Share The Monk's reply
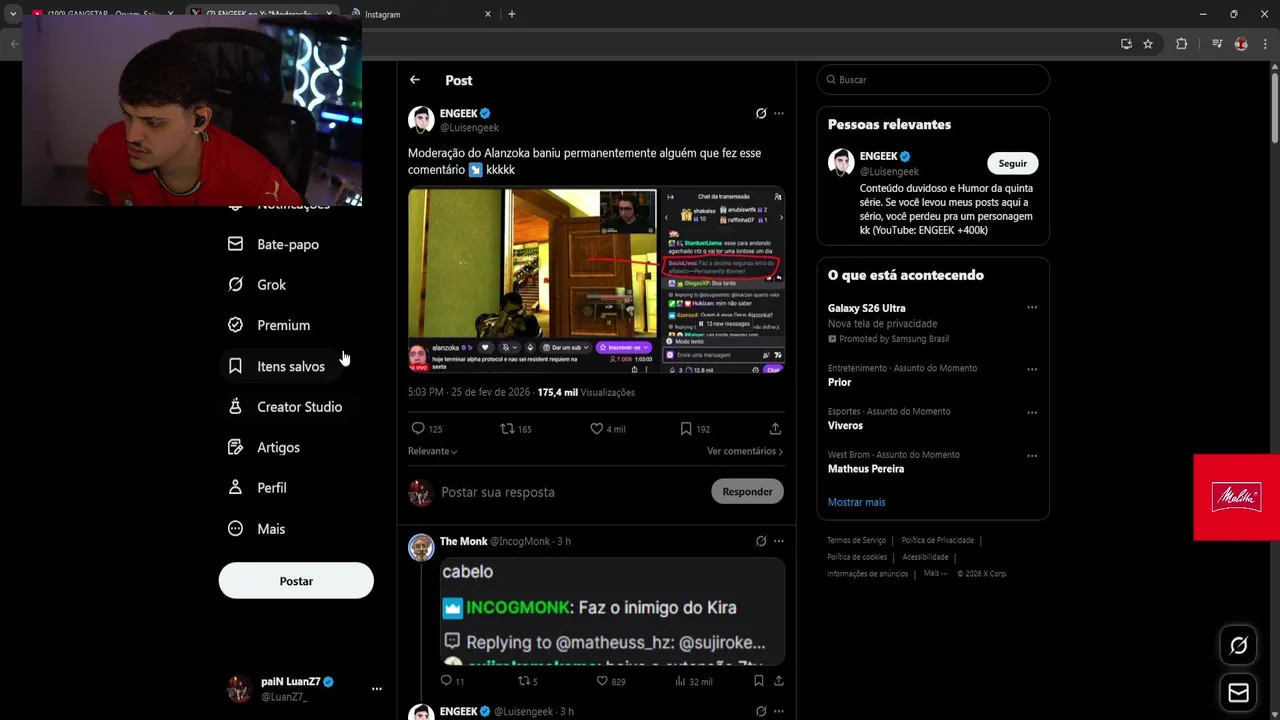The height and width of the screenshot is (720, 1280). point(778,681)
